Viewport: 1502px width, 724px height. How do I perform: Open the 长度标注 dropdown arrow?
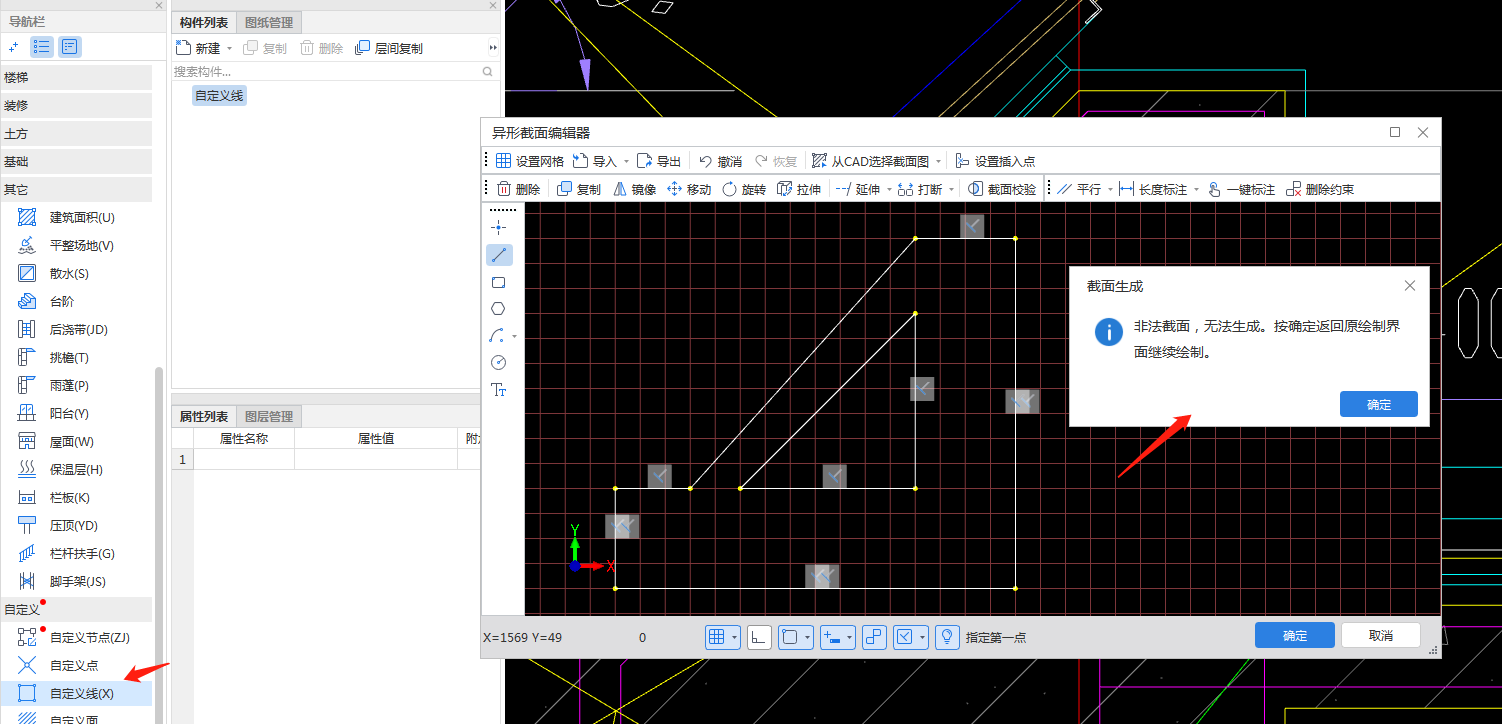[x=1195, y=189]
